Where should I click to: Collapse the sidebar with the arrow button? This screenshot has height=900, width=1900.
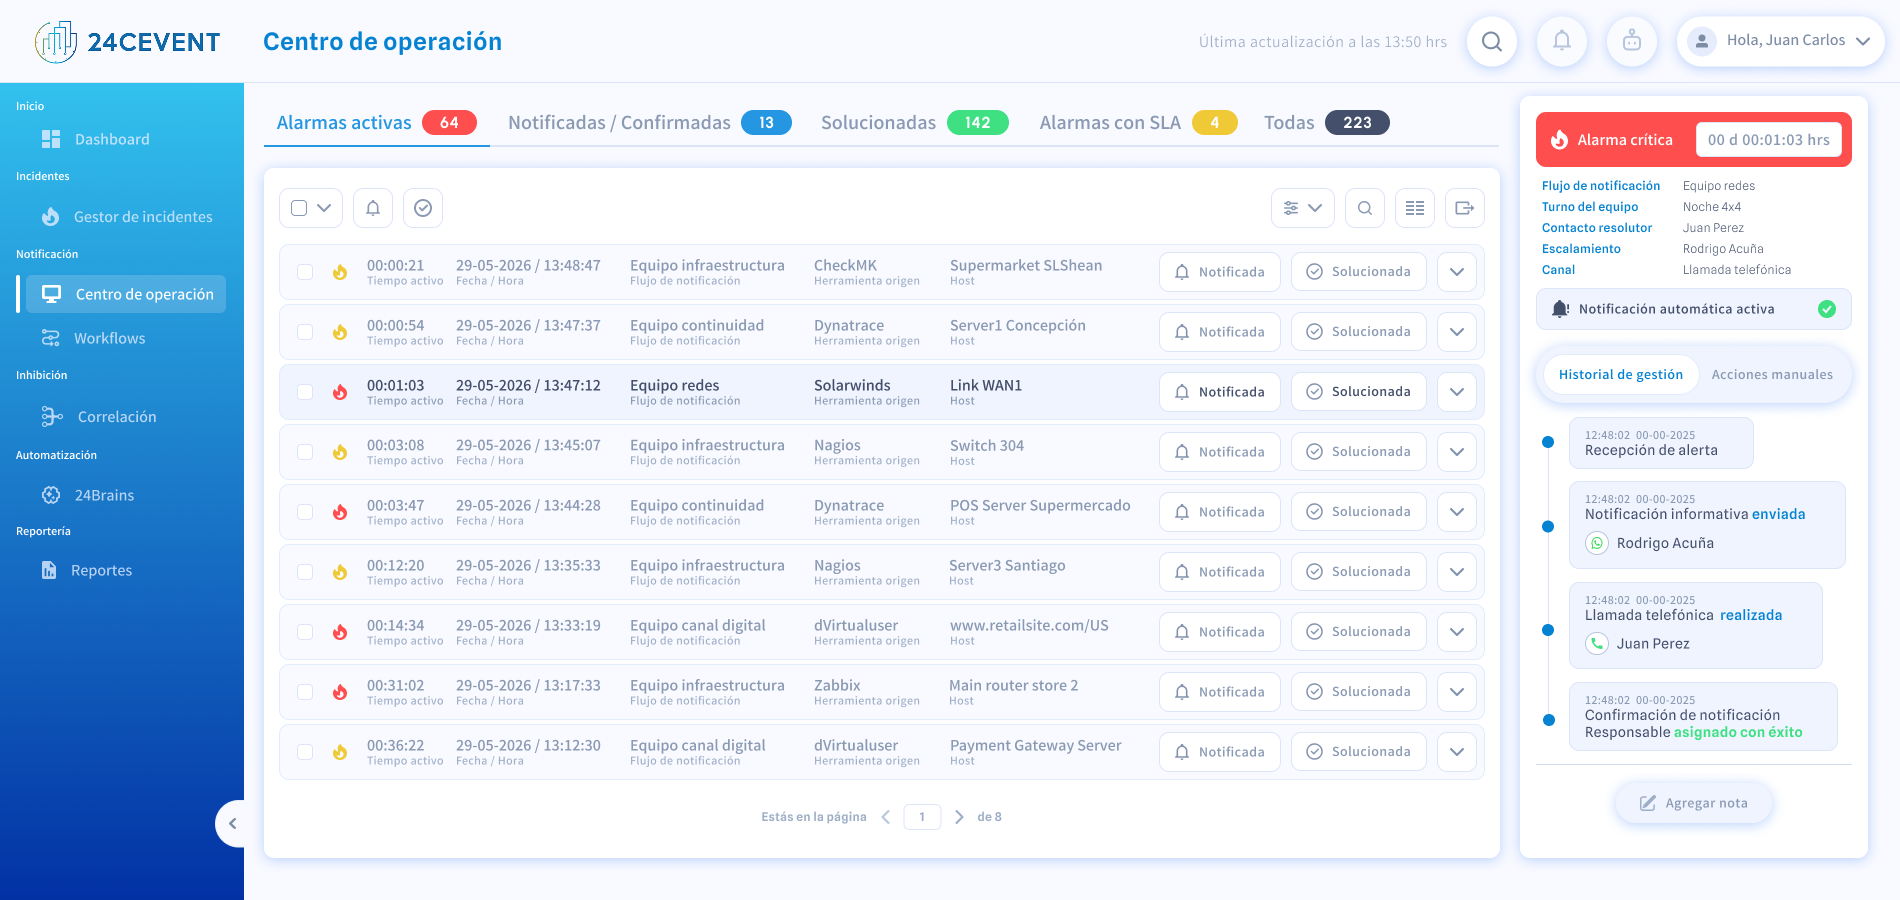coord(232,824)
